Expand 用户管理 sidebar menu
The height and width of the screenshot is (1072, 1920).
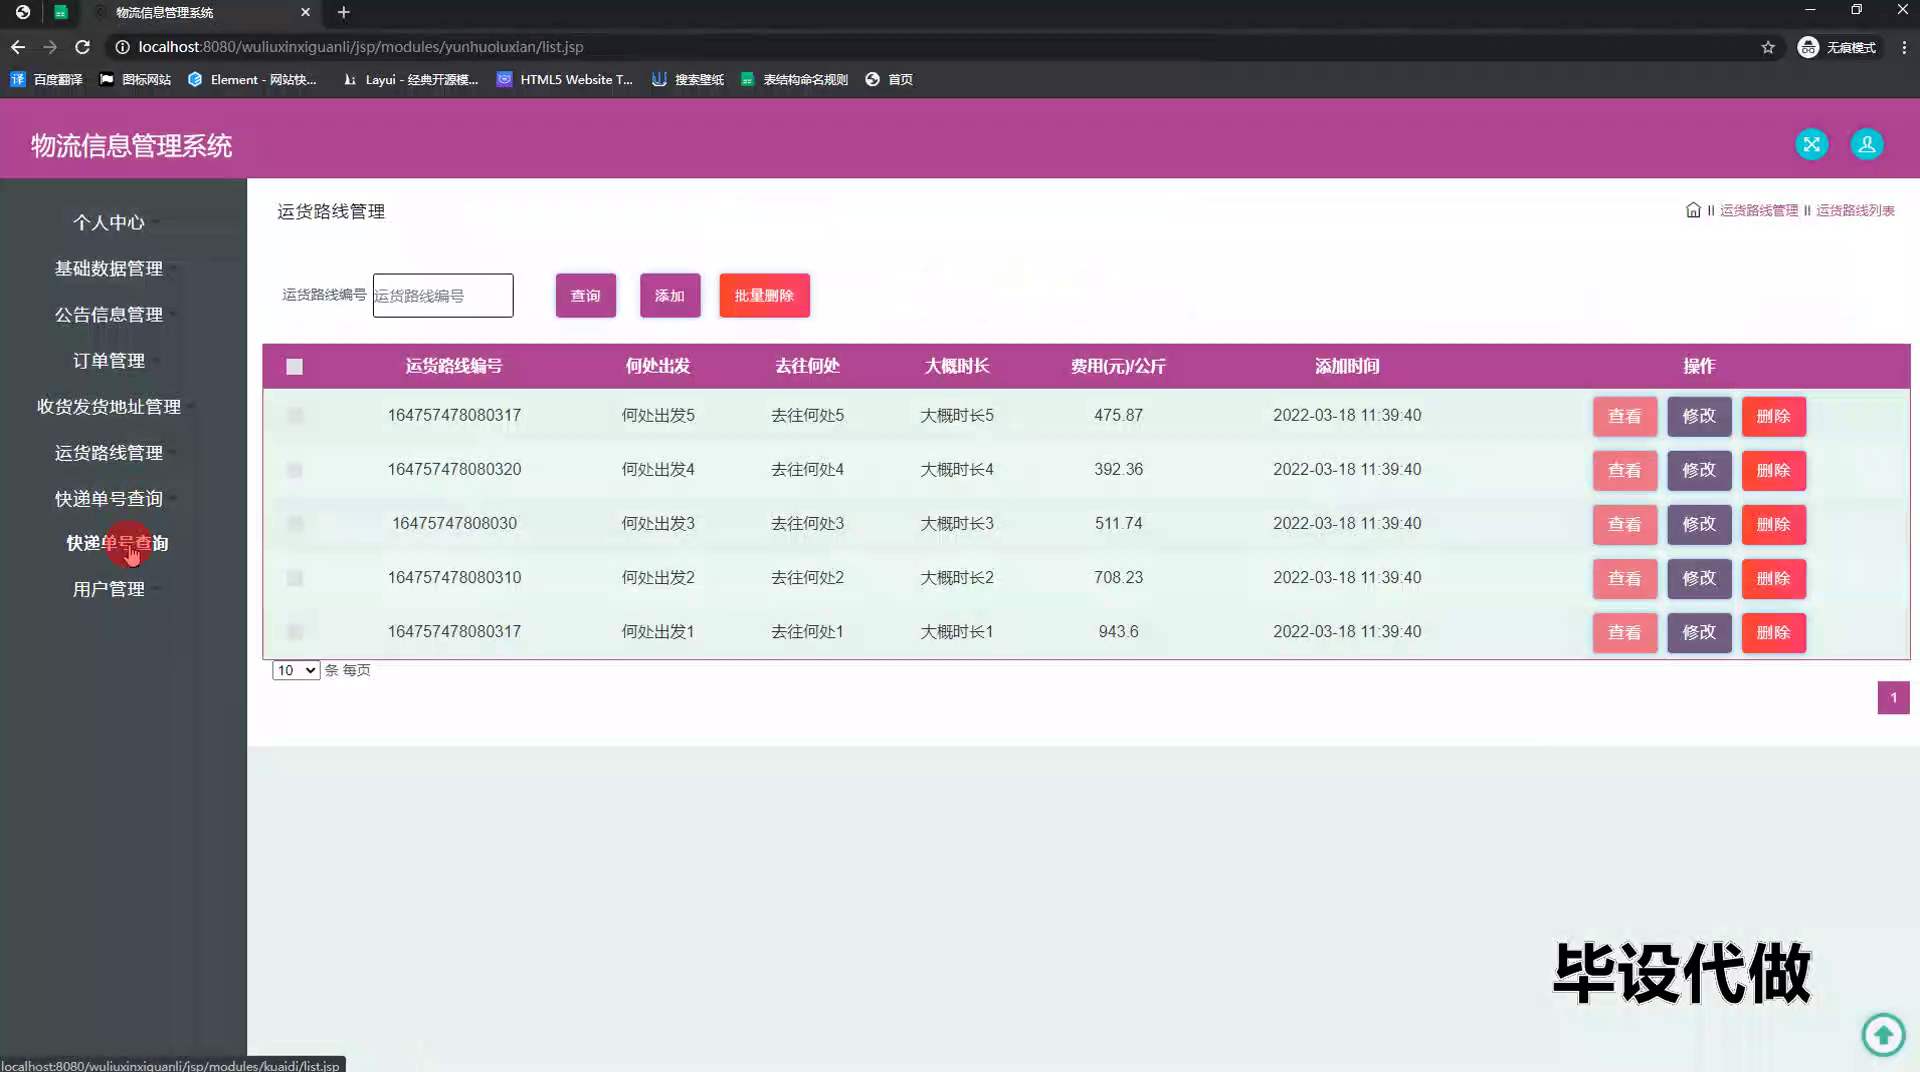click(108, 589)
